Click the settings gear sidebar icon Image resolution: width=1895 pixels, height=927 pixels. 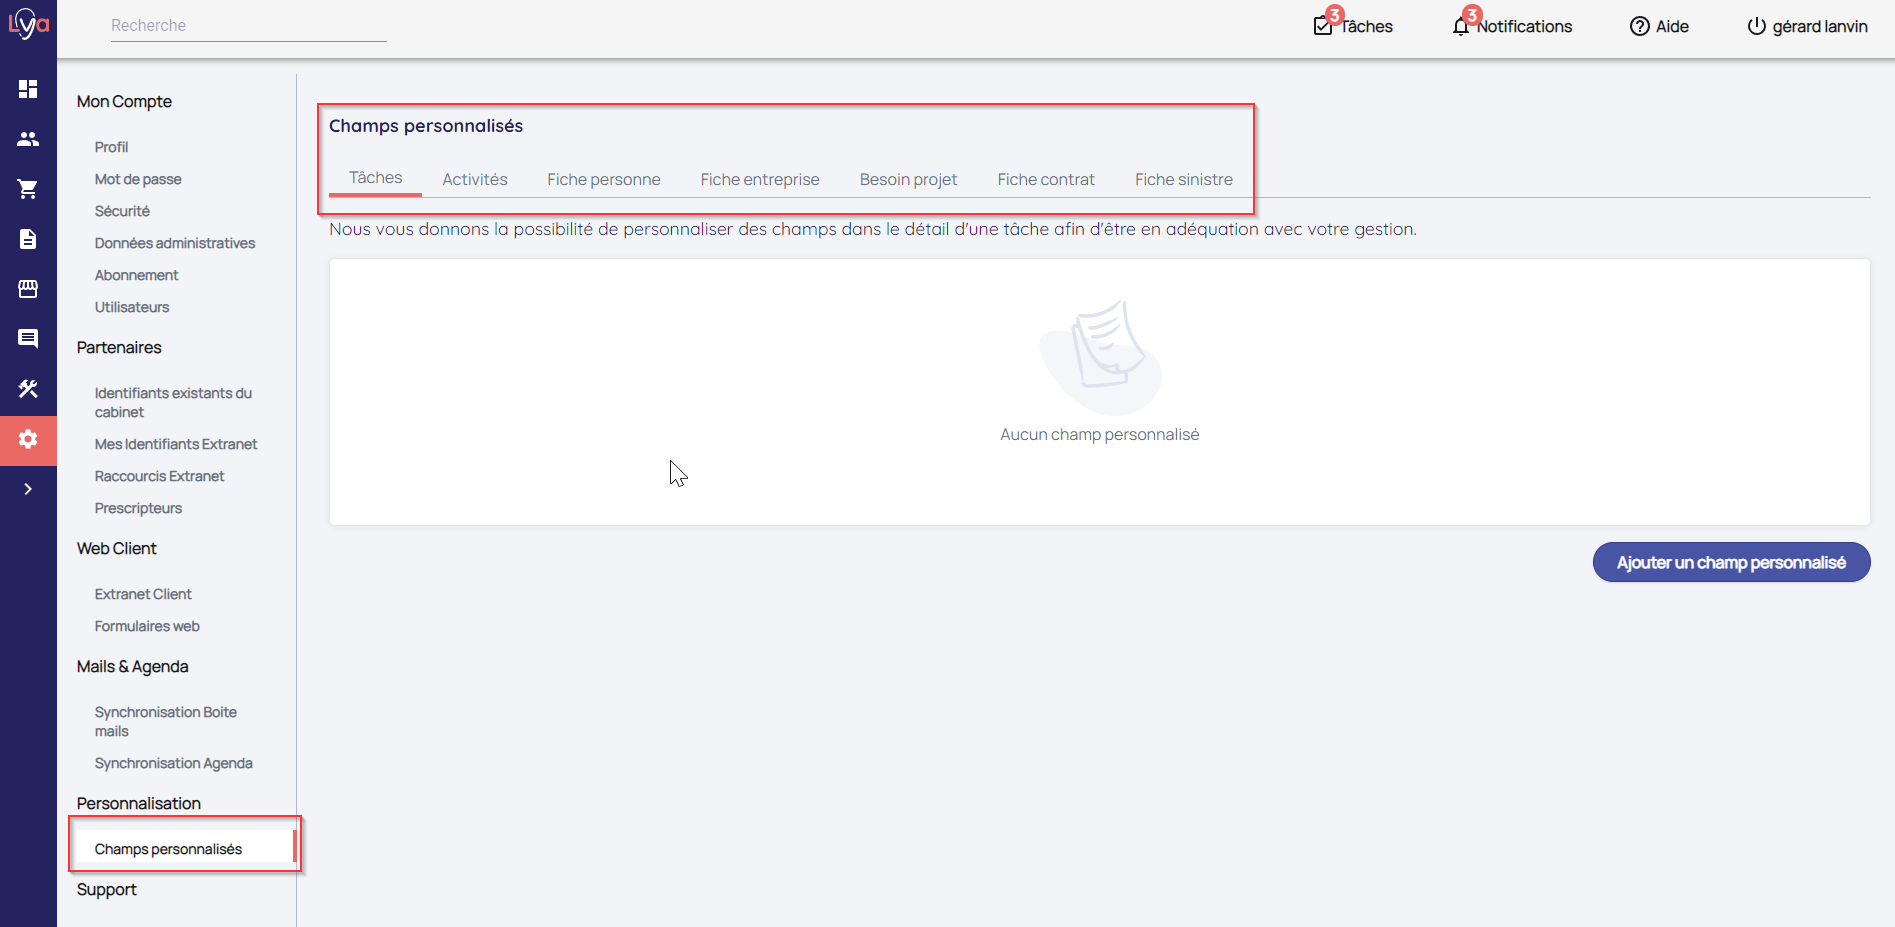click(x=28, y=439)
